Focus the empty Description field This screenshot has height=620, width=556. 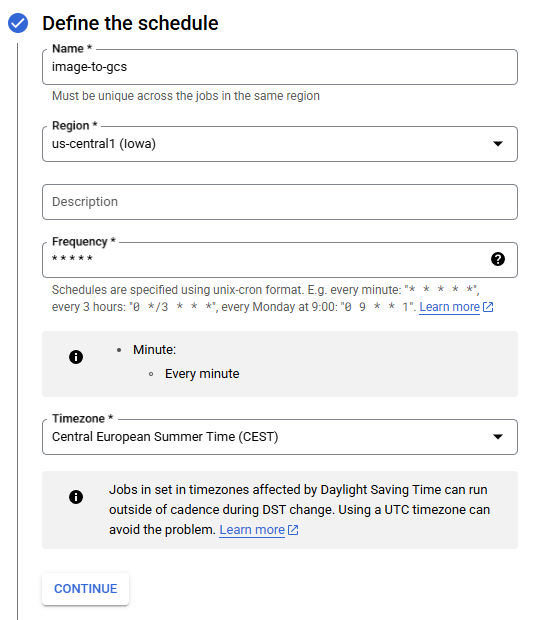point(280,202)
